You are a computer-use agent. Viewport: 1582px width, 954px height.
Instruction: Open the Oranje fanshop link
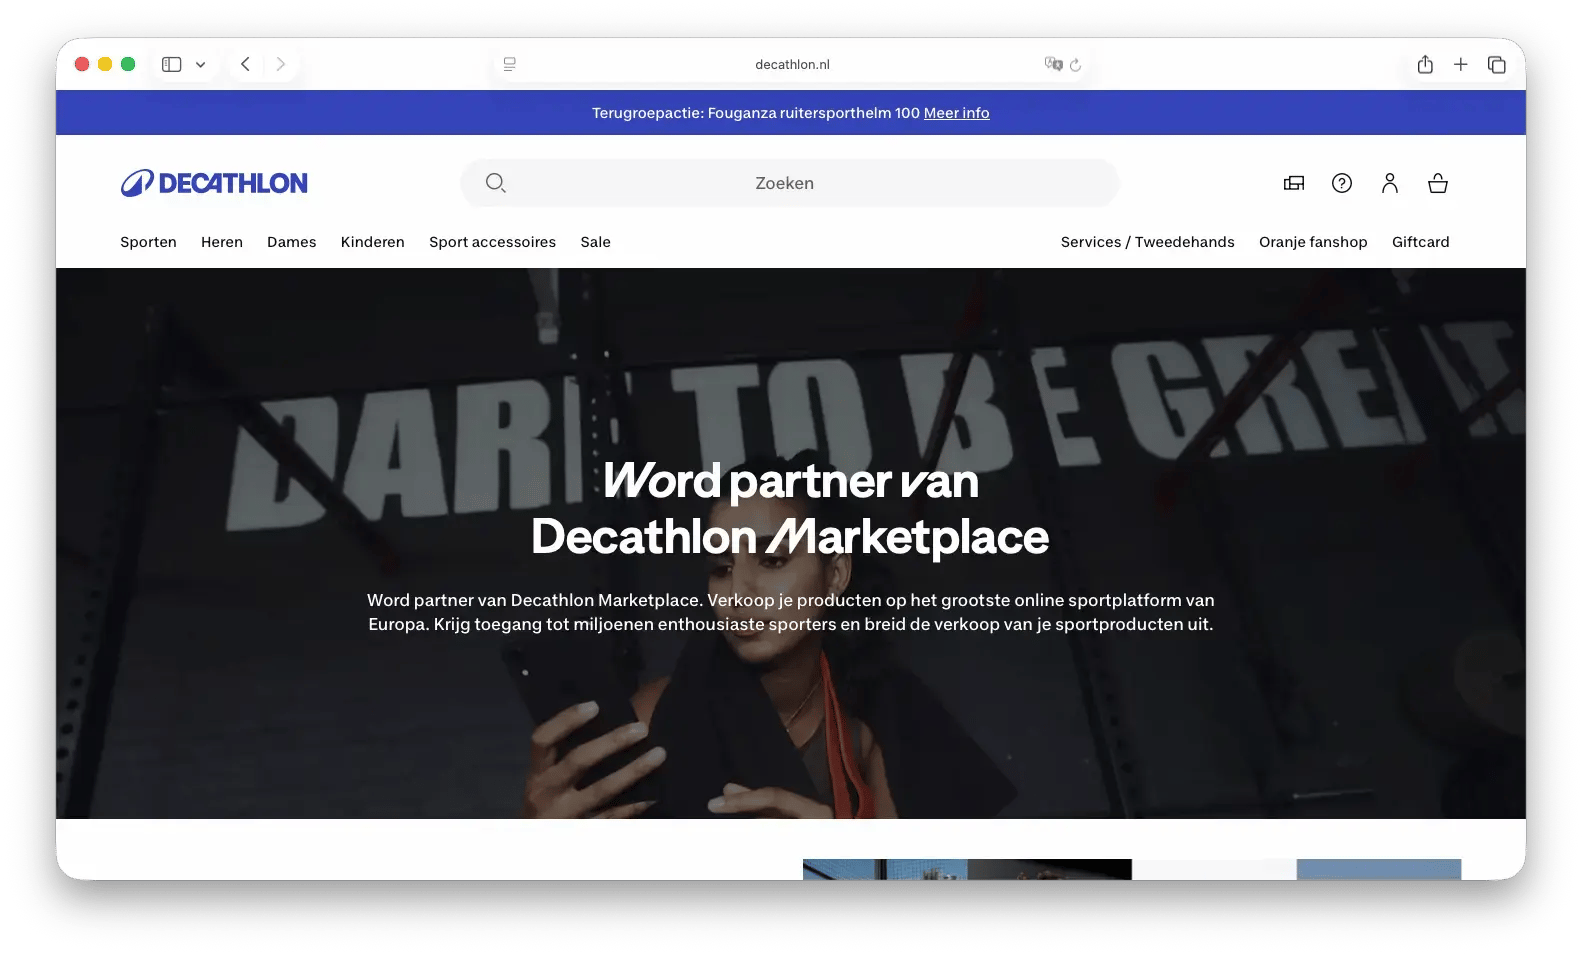click(x=1313, y=242)
